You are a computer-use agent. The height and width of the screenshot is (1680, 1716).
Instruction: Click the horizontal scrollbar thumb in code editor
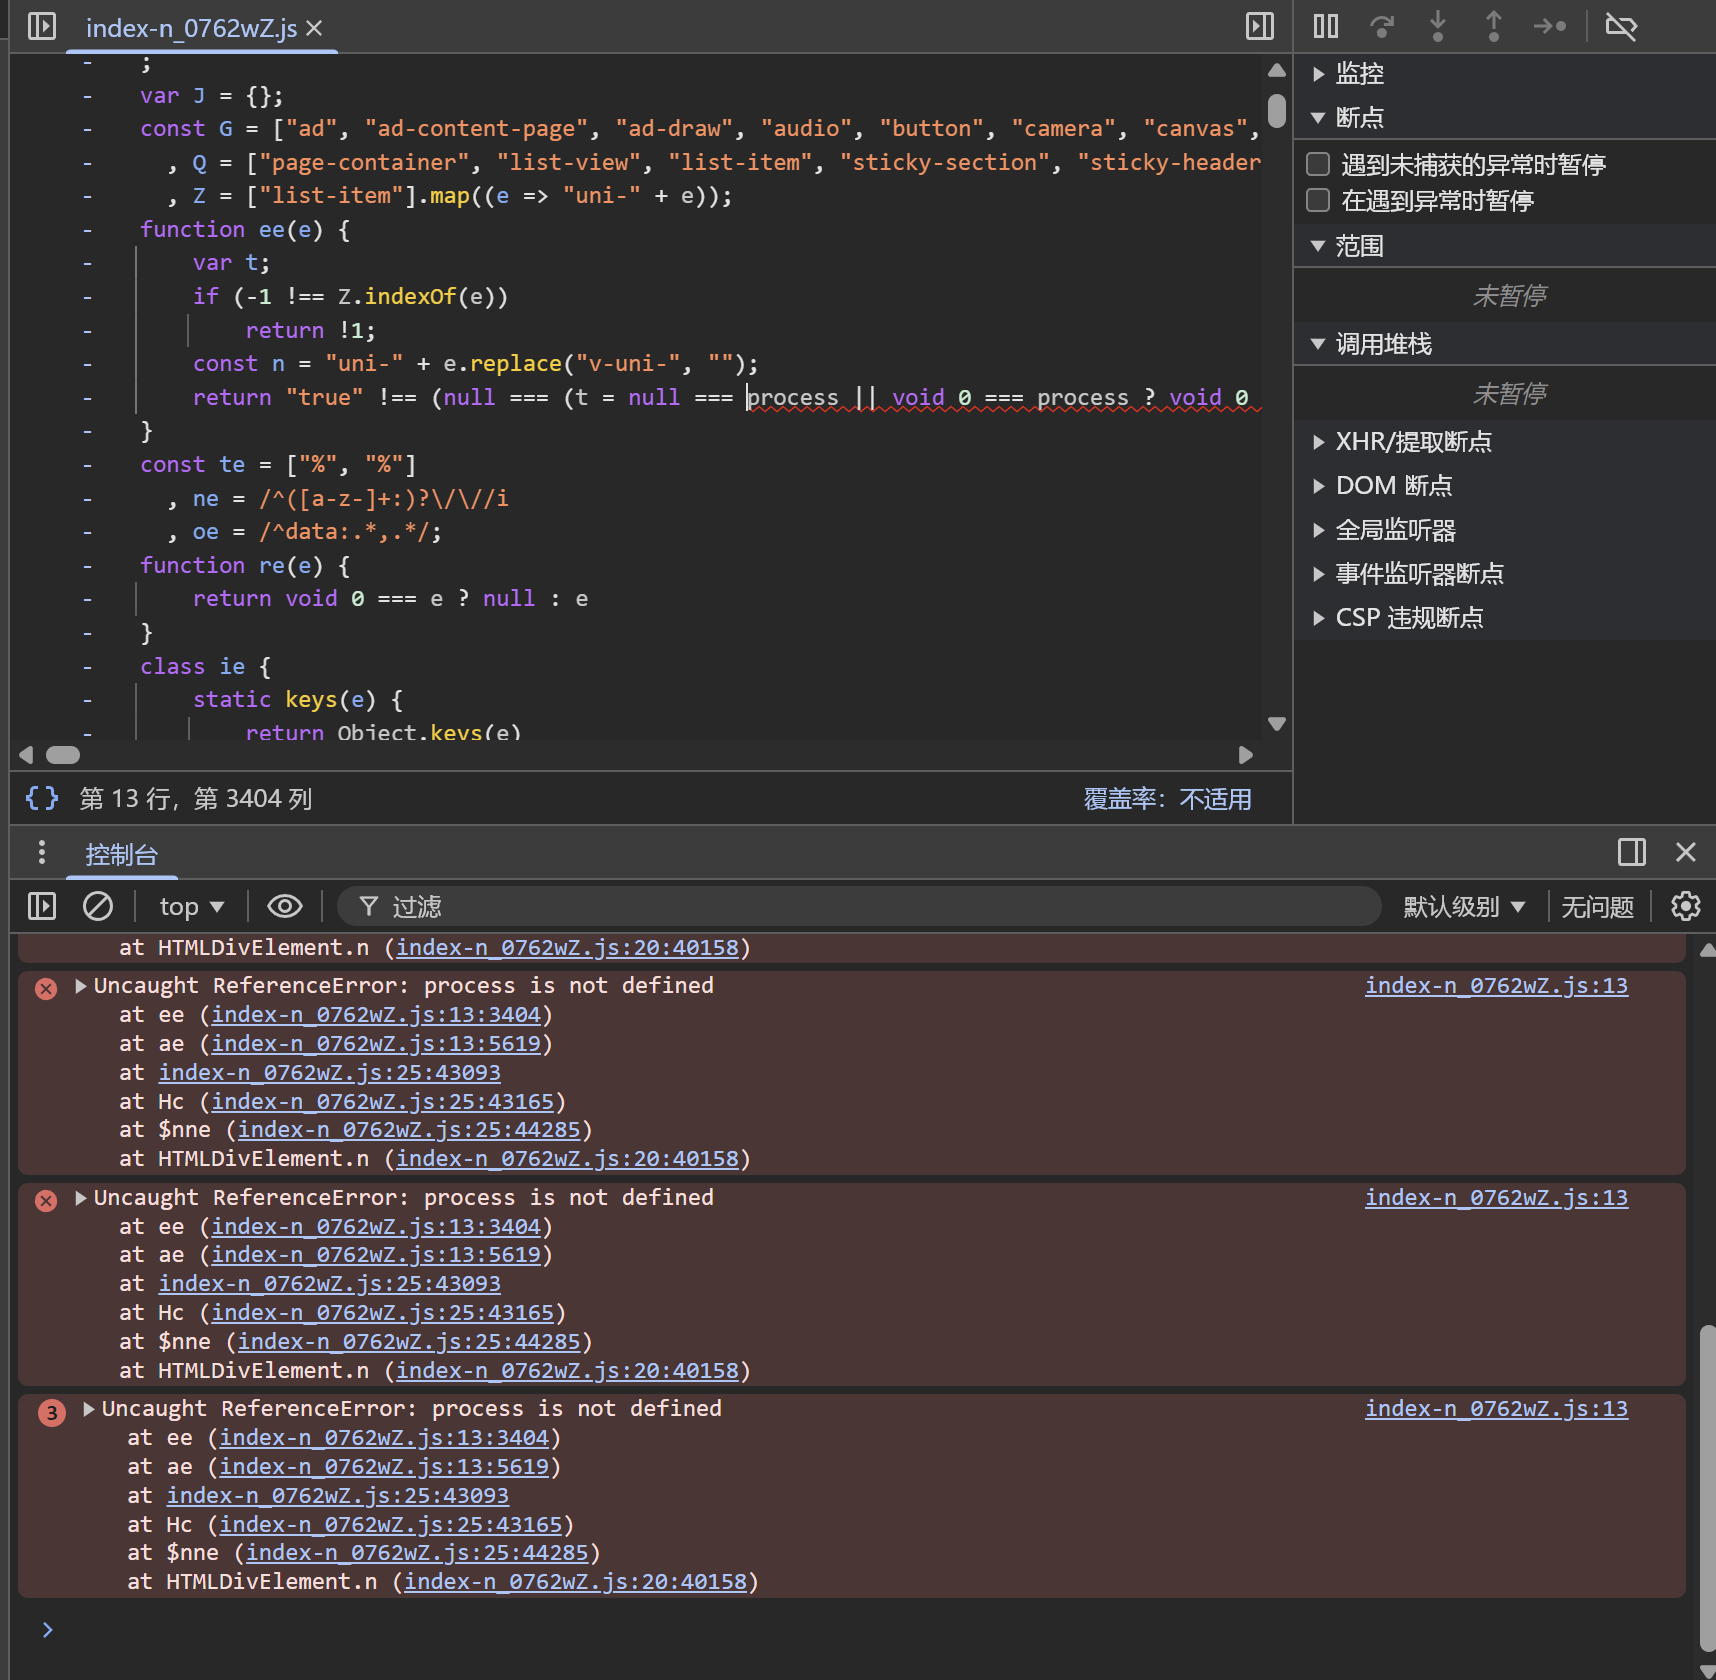coord(63,755)
